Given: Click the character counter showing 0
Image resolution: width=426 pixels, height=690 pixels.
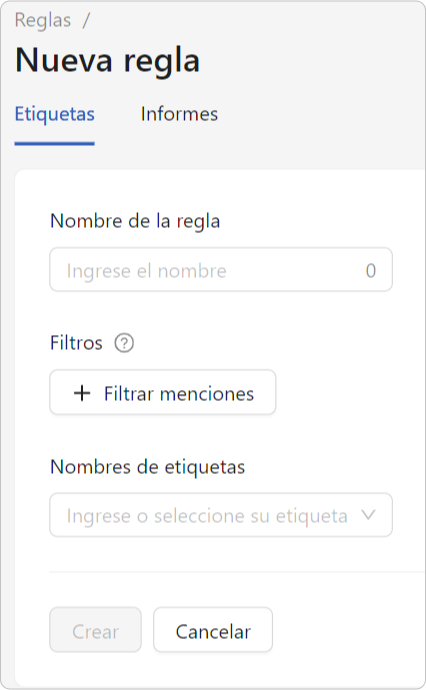Looking at the screenshot, I should [371, 271].
